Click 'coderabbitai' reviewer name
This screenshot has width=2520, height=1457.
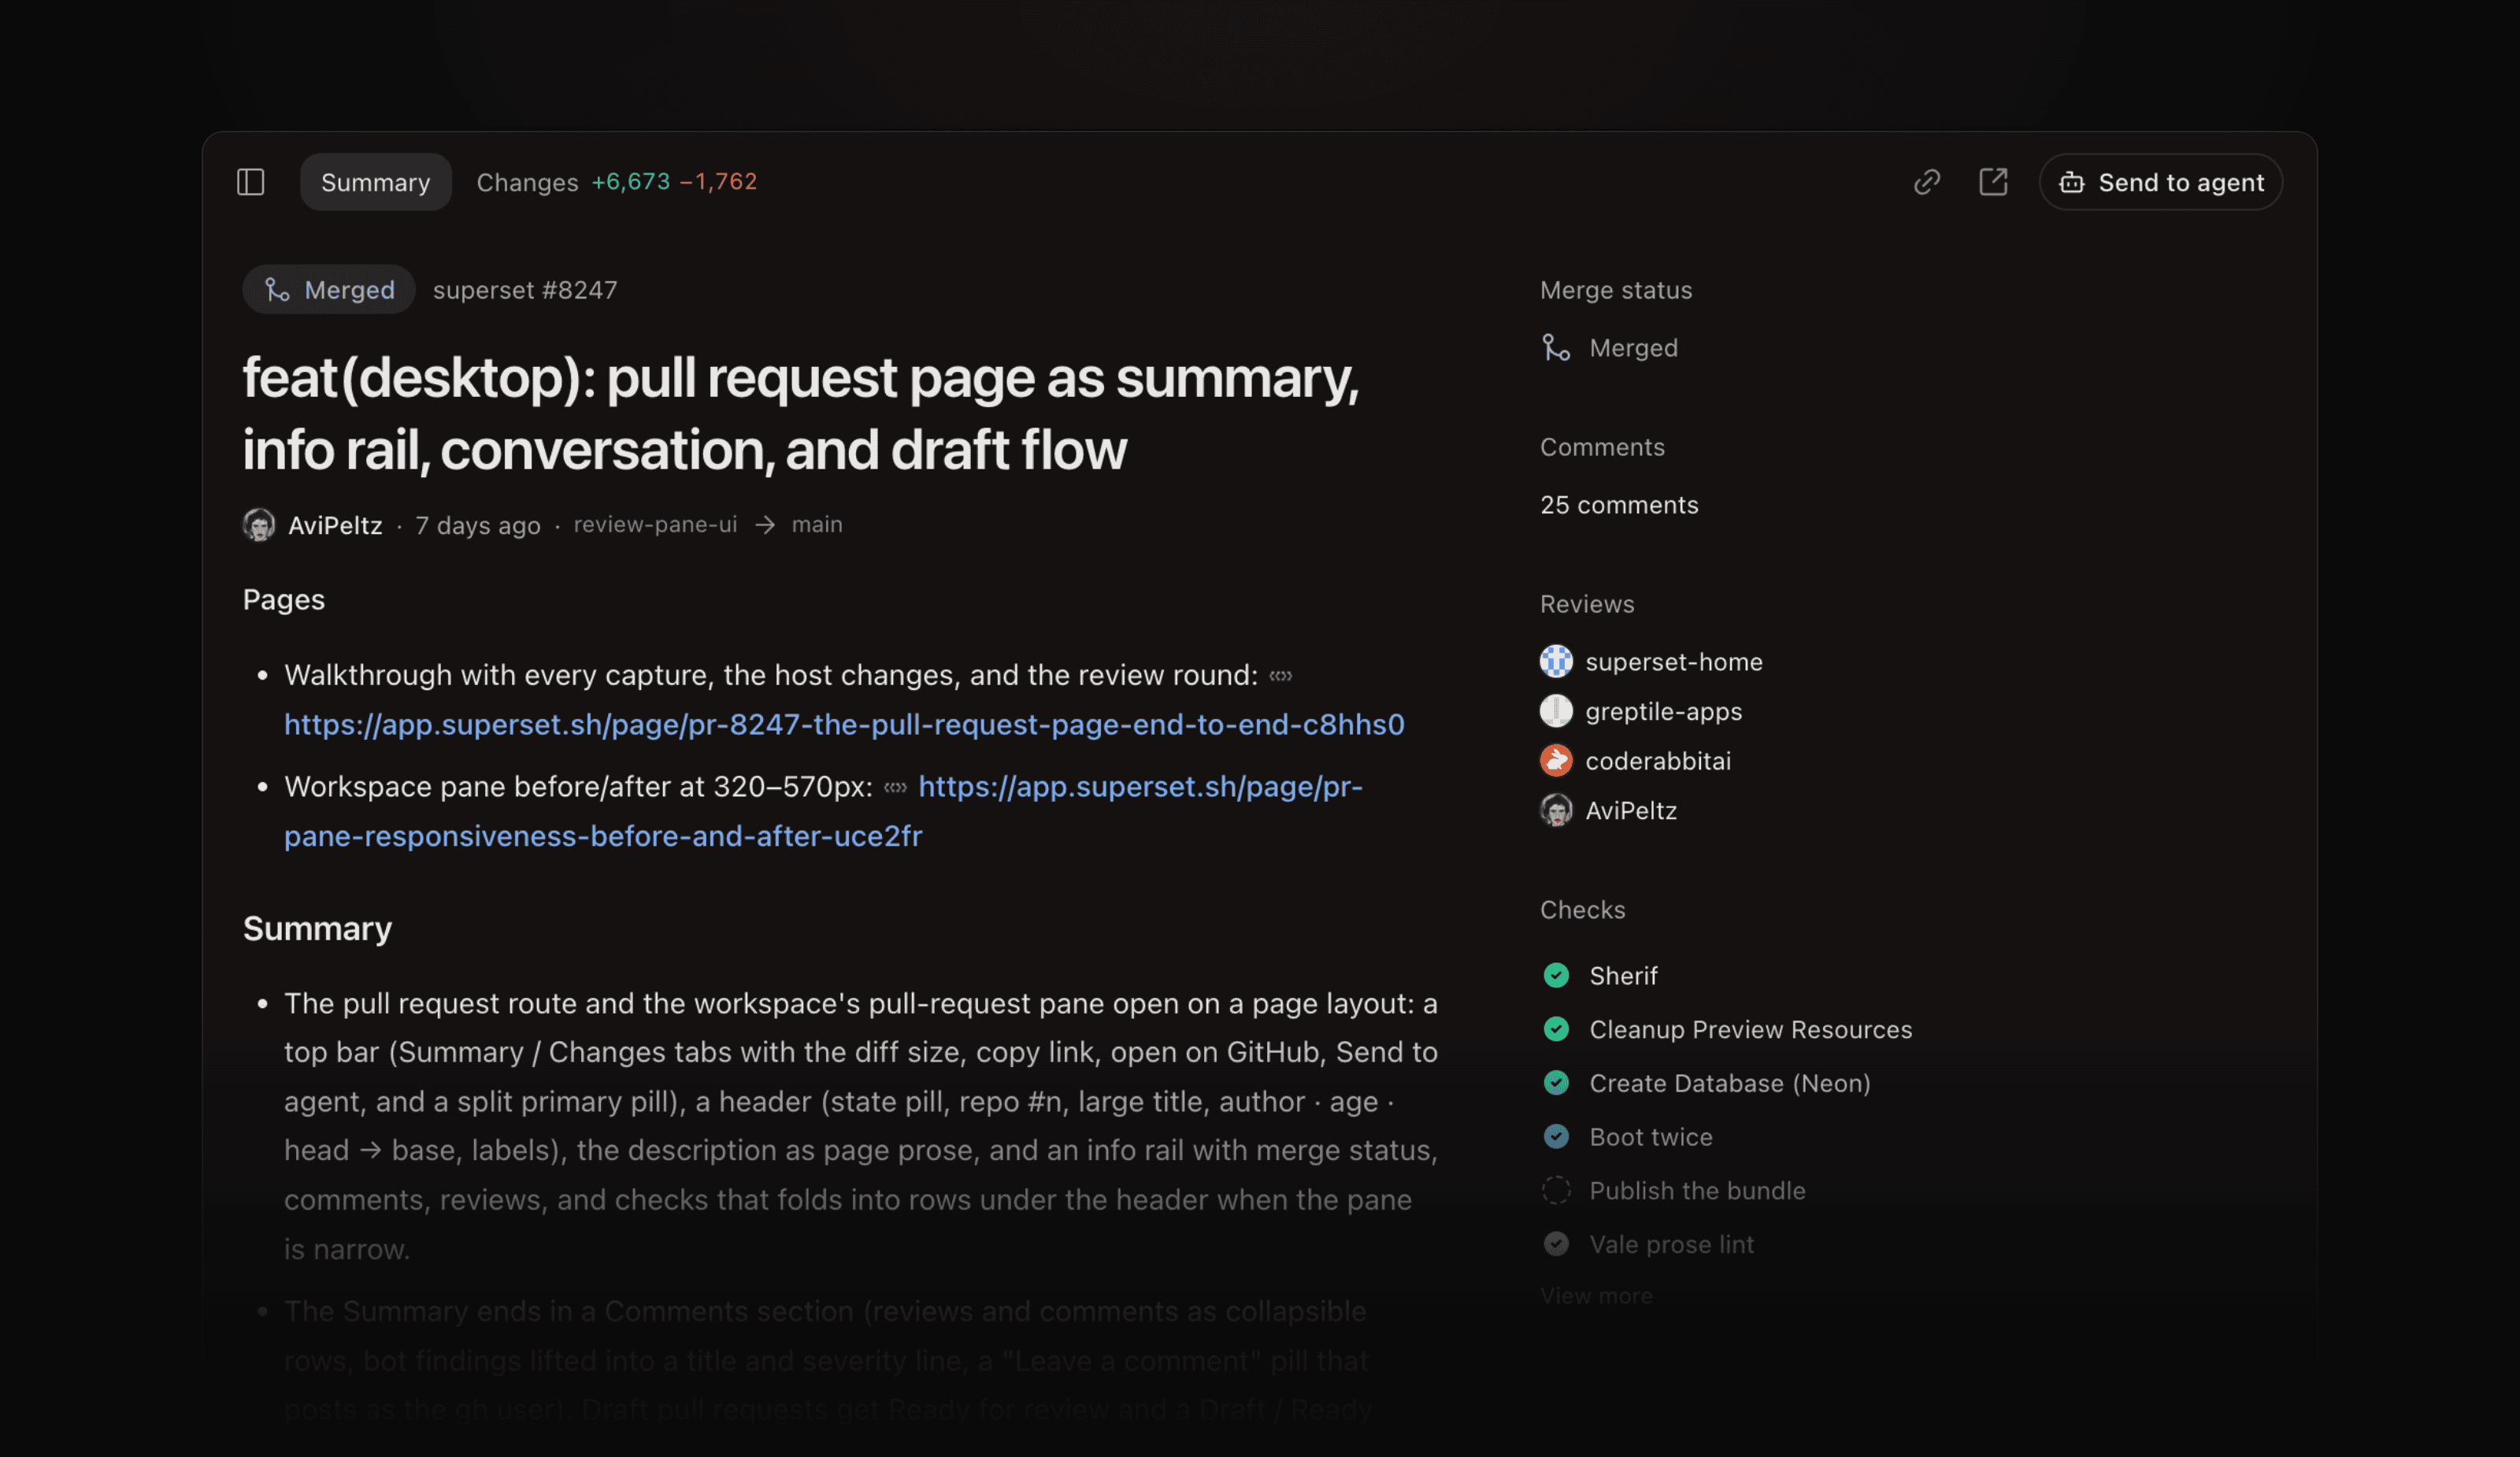[1658, 761]
